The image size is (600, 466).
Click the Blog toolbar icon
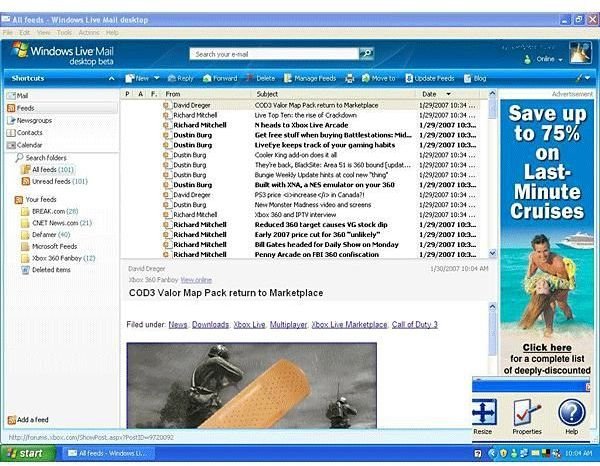[475, 78]
